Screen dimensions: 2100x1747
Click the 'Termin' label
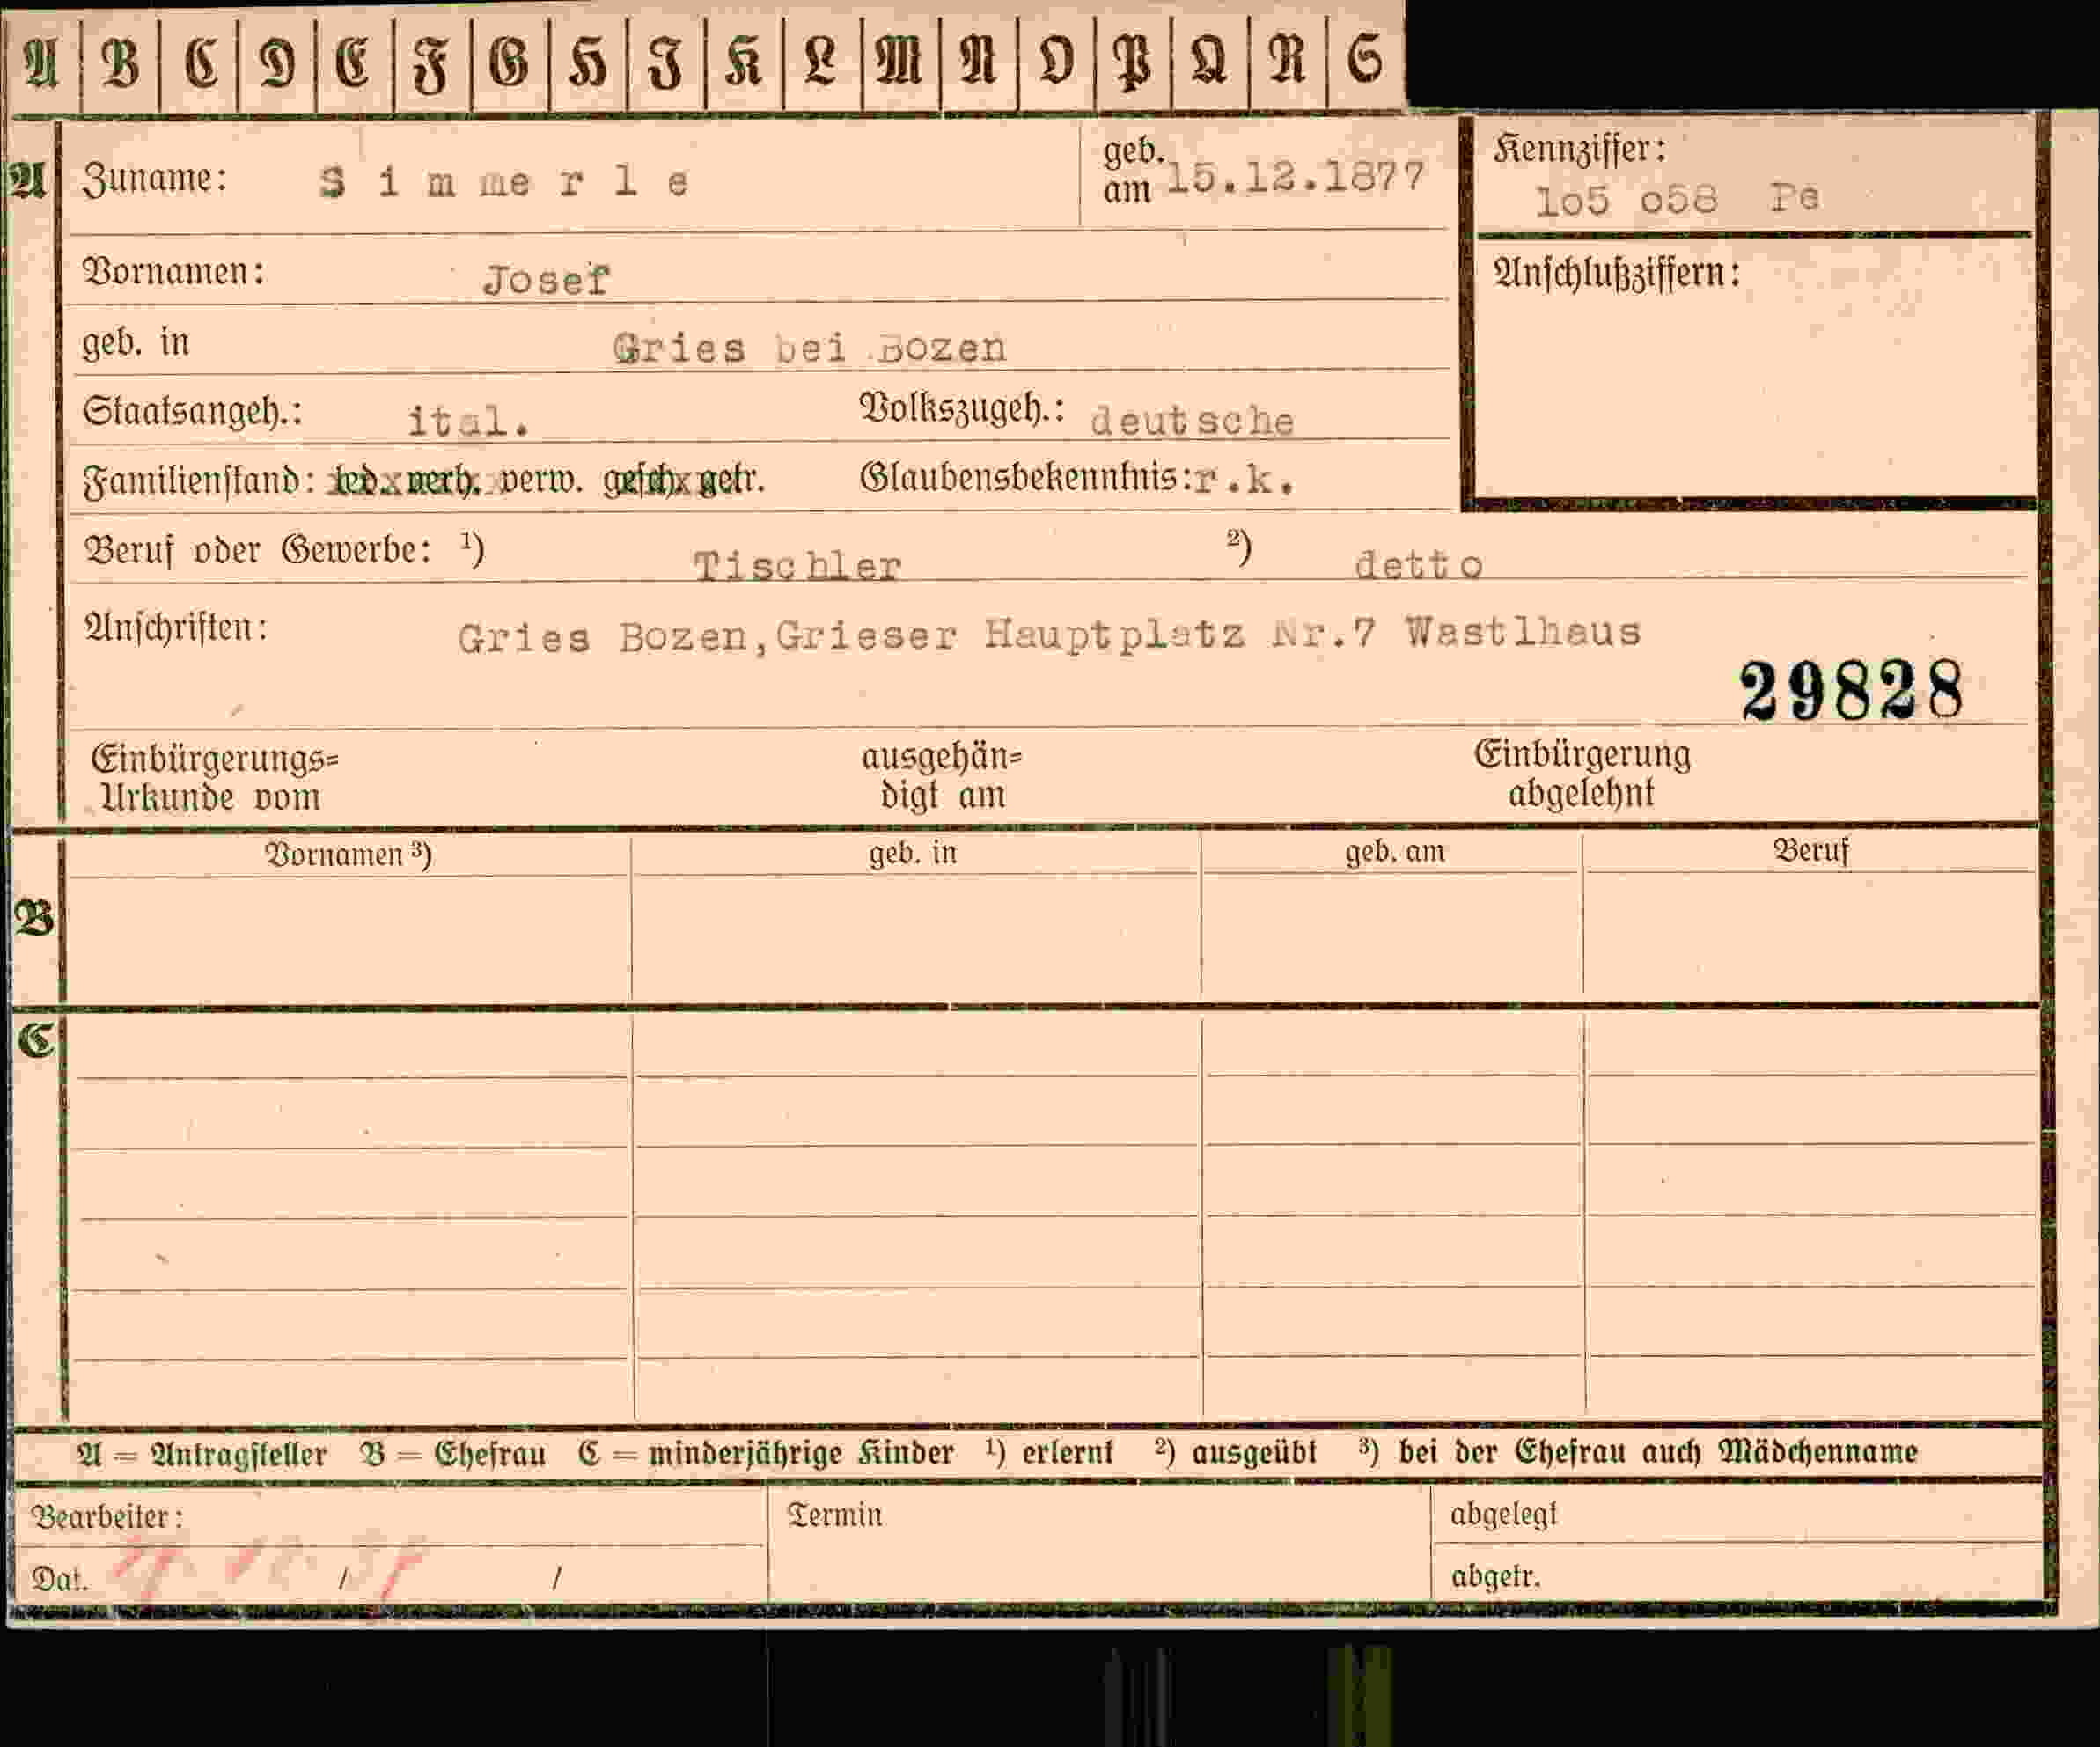coord(834,1516)
